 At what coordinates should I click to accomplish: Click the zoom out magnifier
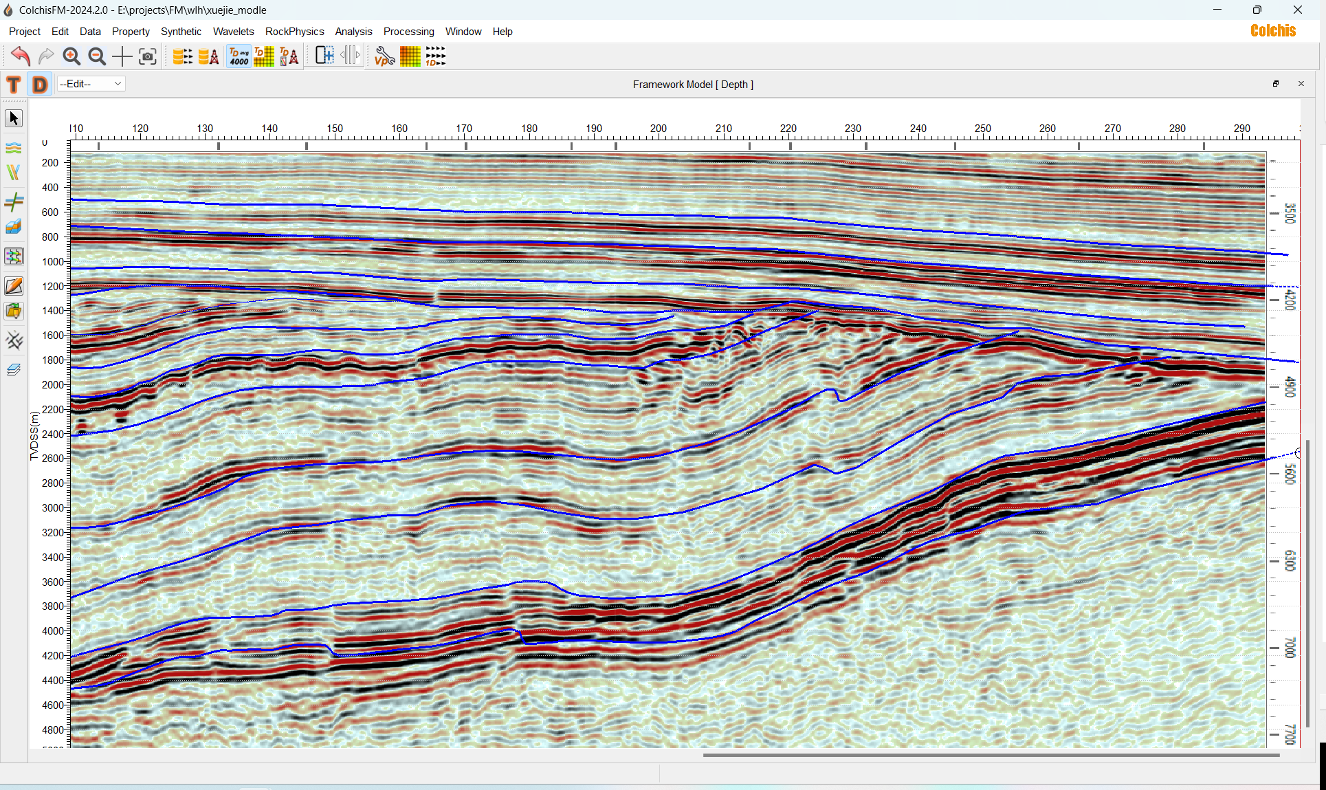[x=97, y=56]
